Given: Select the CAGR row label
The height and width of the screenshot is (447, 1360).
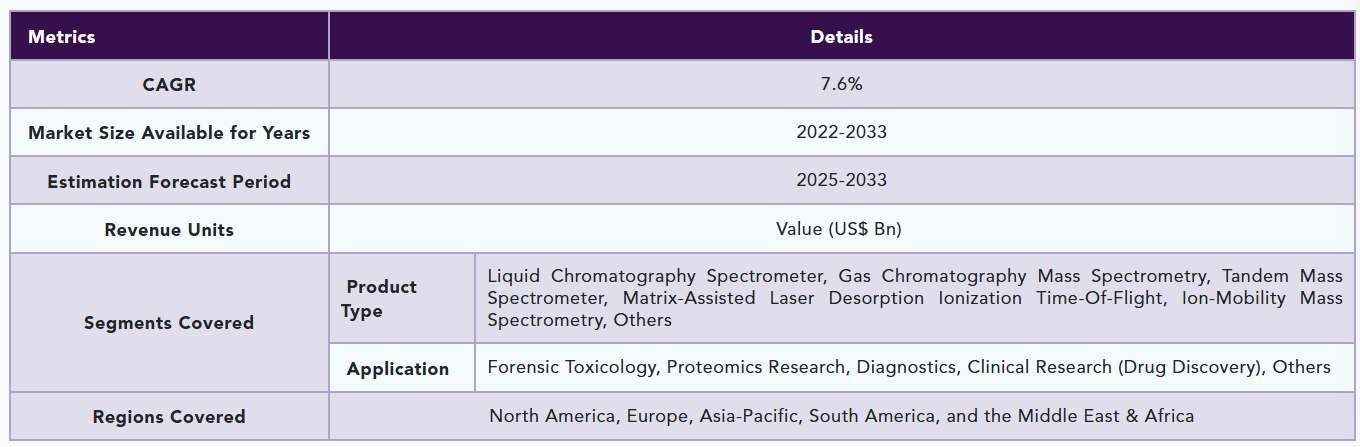Looking at the screenshot, I should 169,85.
